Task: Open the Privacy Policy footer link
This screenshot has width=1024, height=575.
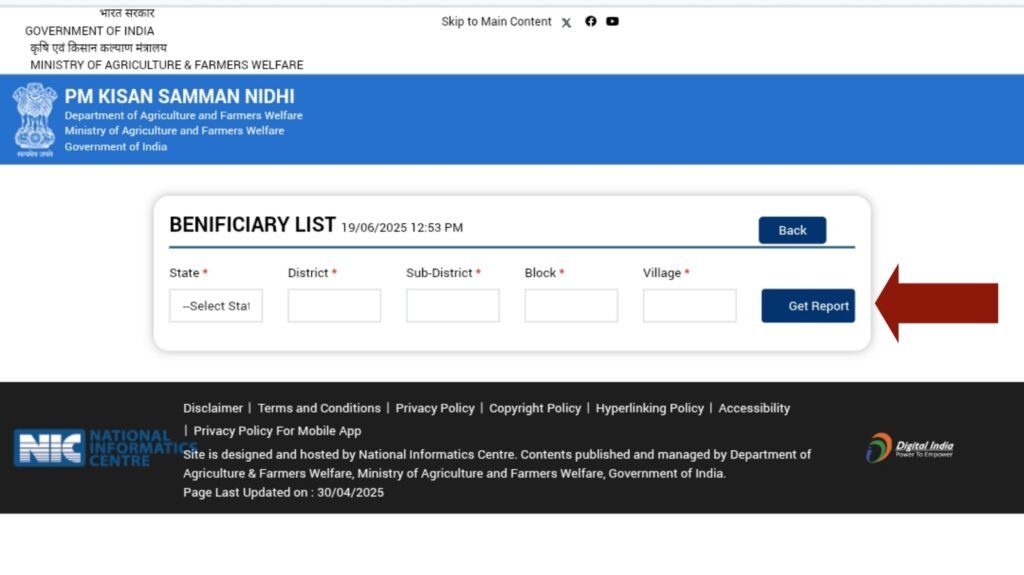Action: click(x=435, y=408)
